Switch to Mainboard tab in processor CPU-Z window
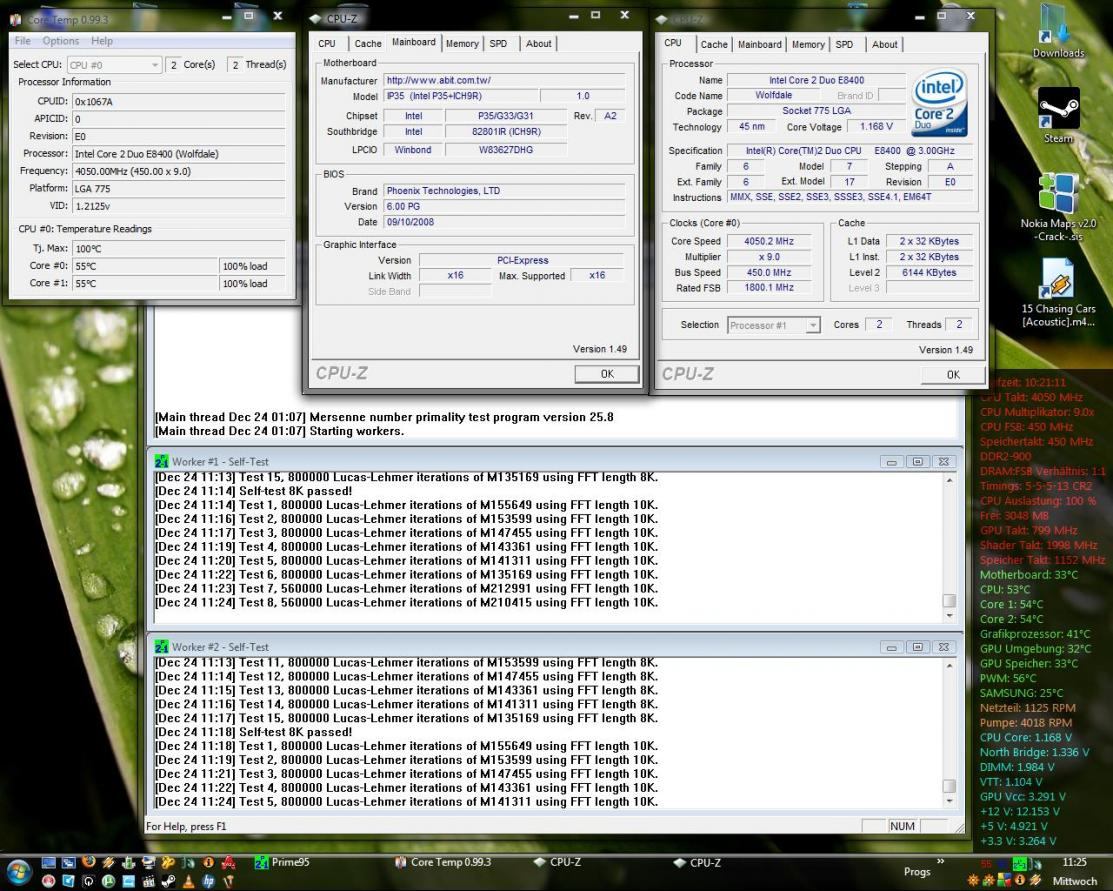1113x891 pixels. 760,45
